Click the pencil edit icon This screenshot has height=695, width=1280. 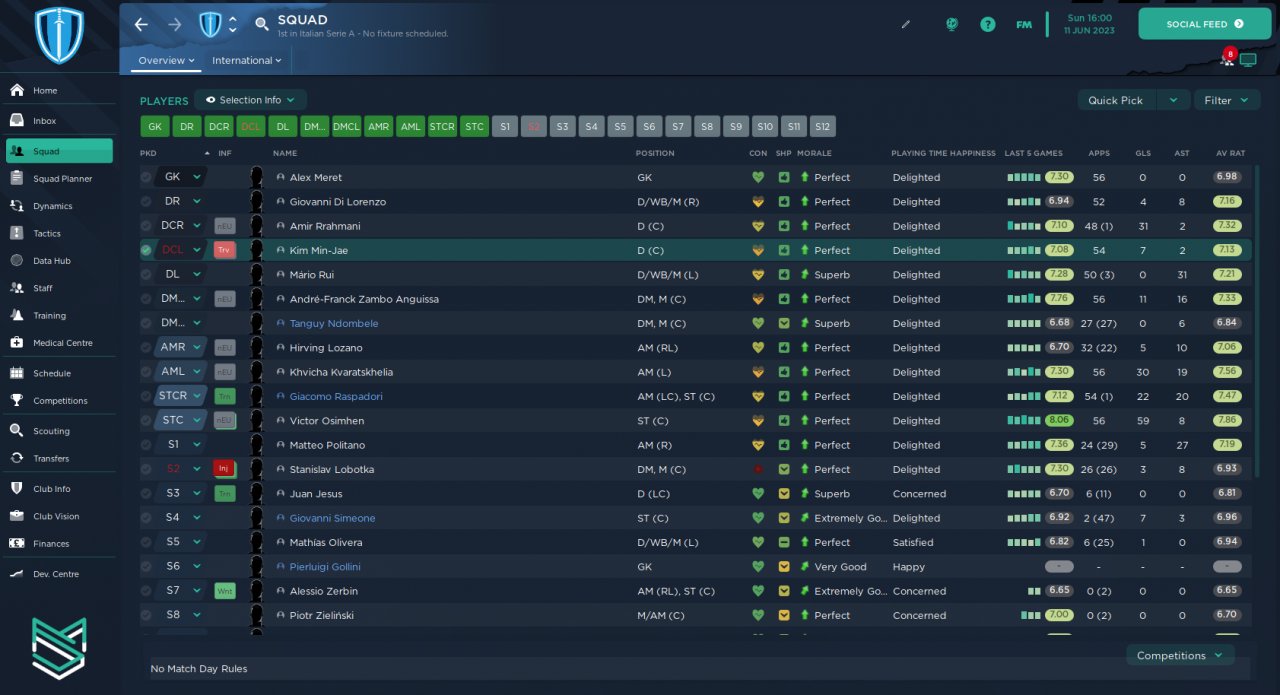tap(906, 24)
